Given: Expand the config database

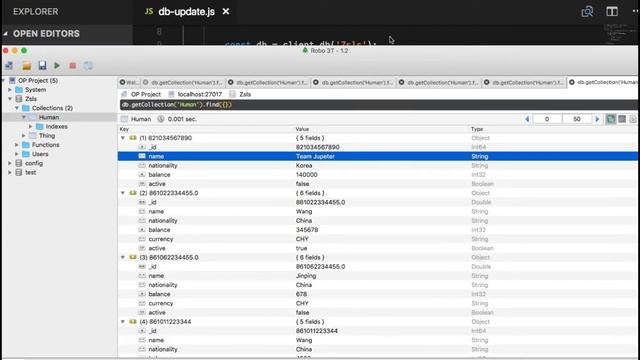Looking at the screenshot, I should point(10,163).
